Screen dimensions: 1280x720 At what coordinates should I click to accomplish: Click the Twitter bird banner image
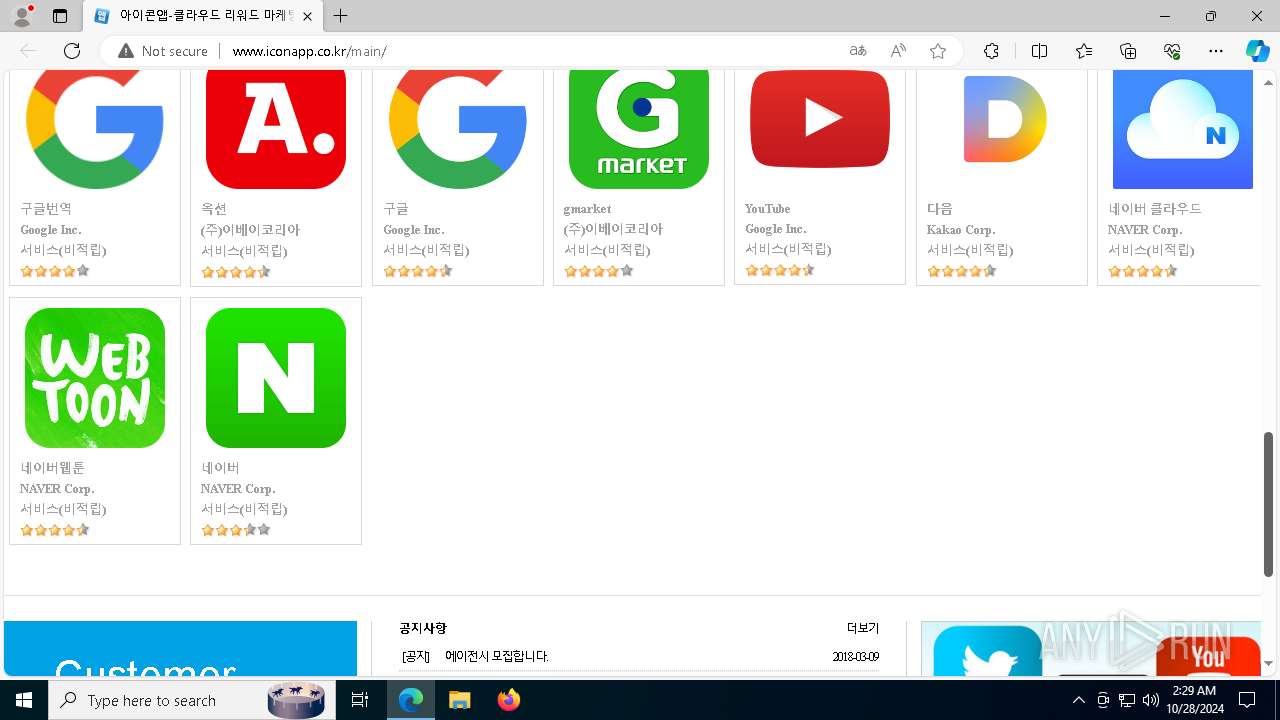point(988,650)
